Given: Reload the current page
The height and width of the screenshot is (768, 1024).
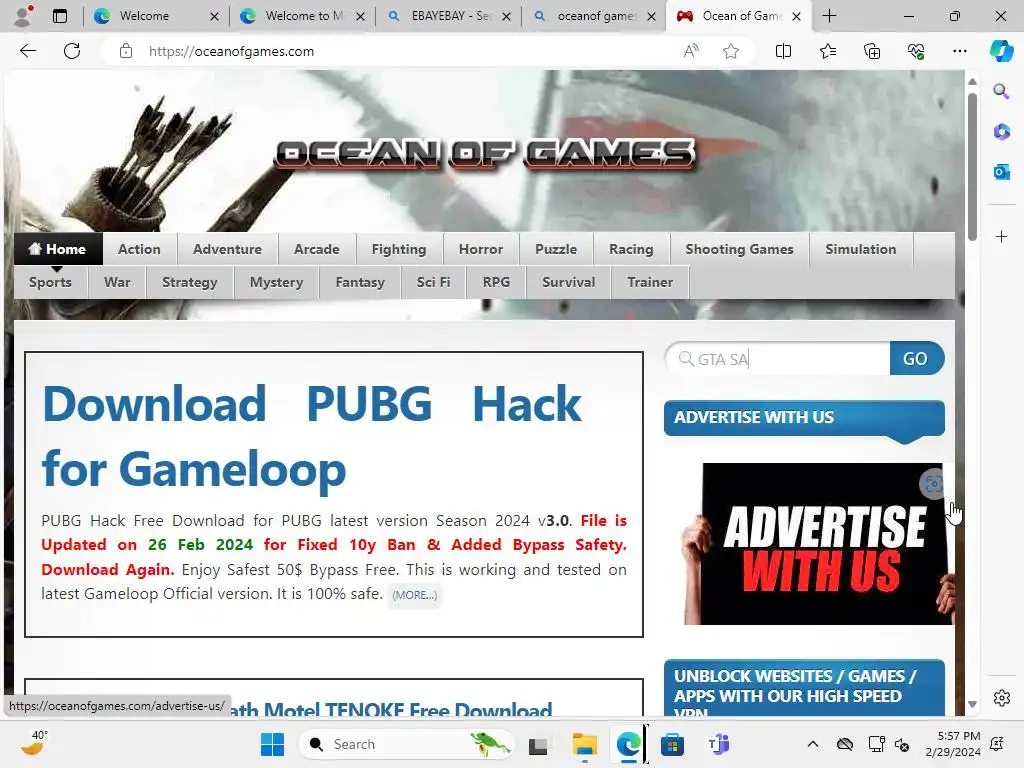Looking at the screenshot, I should point(72,51).
